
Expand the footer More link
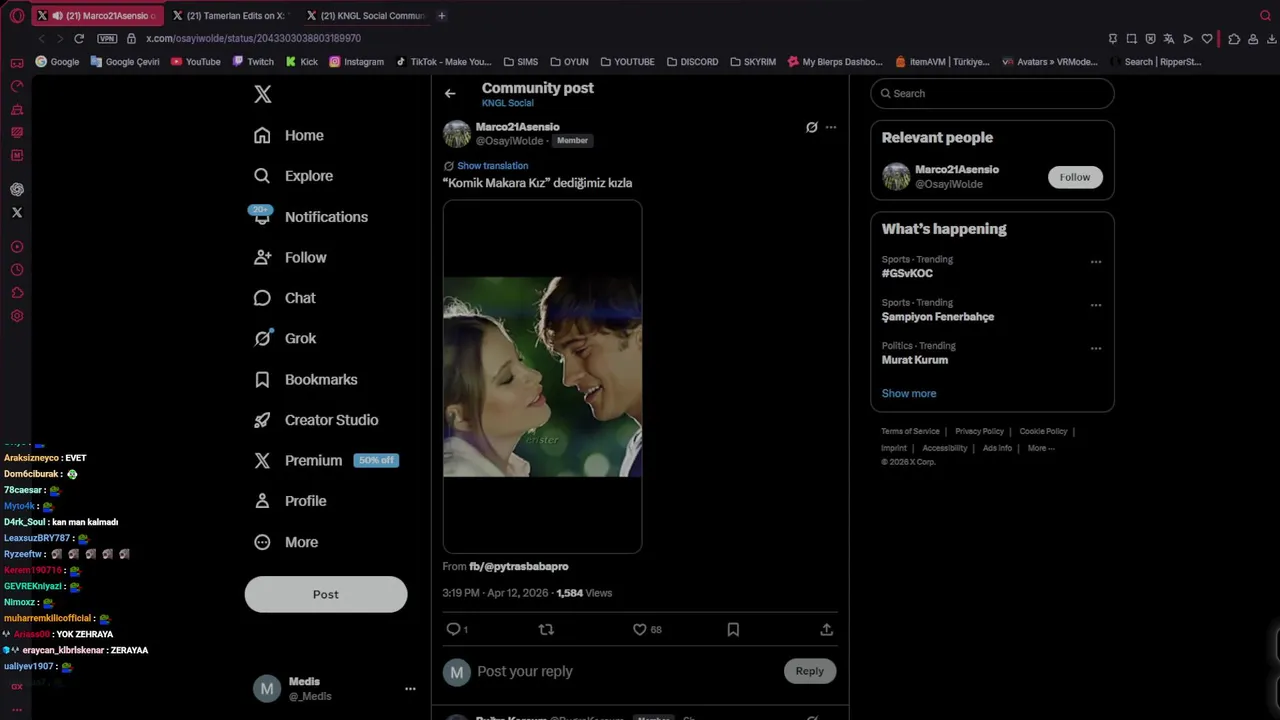point(1041,448)
